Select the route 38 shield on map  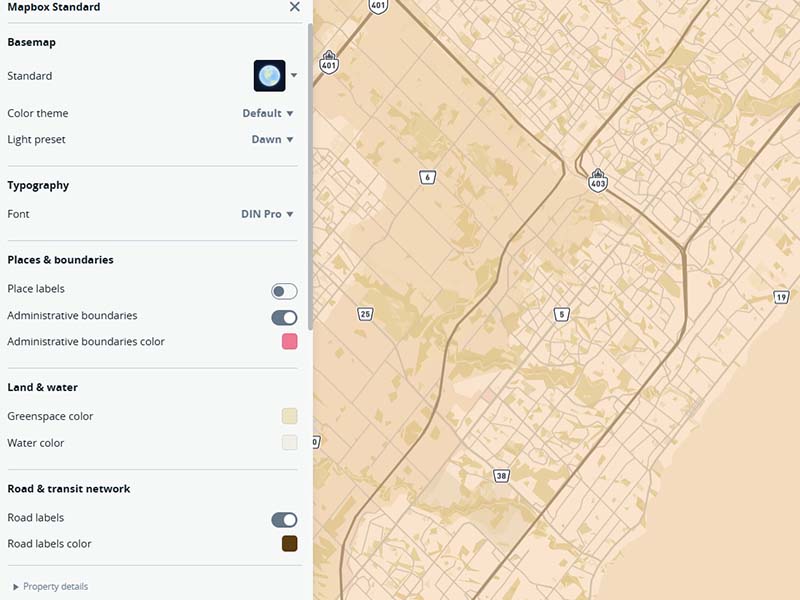coord(502,476)
